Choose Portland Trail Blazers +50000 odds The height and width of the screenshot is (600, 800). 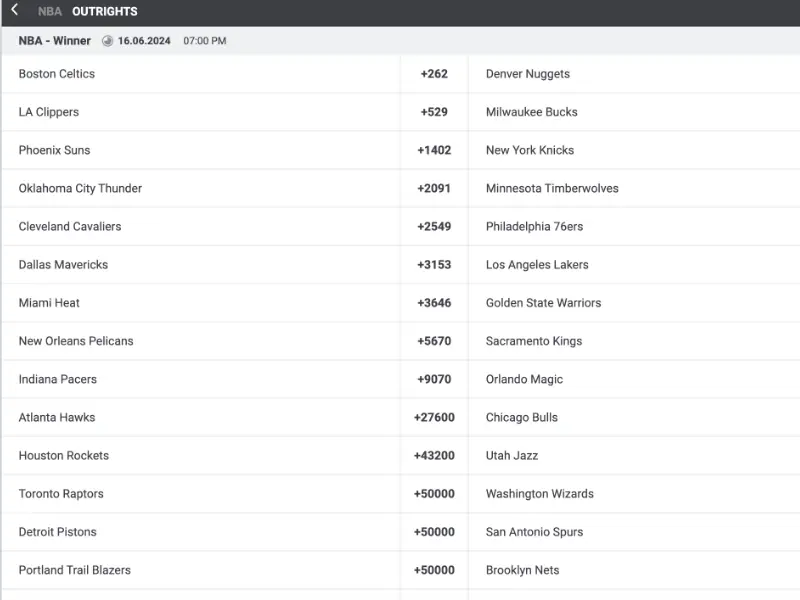click(x=434, y=570)
